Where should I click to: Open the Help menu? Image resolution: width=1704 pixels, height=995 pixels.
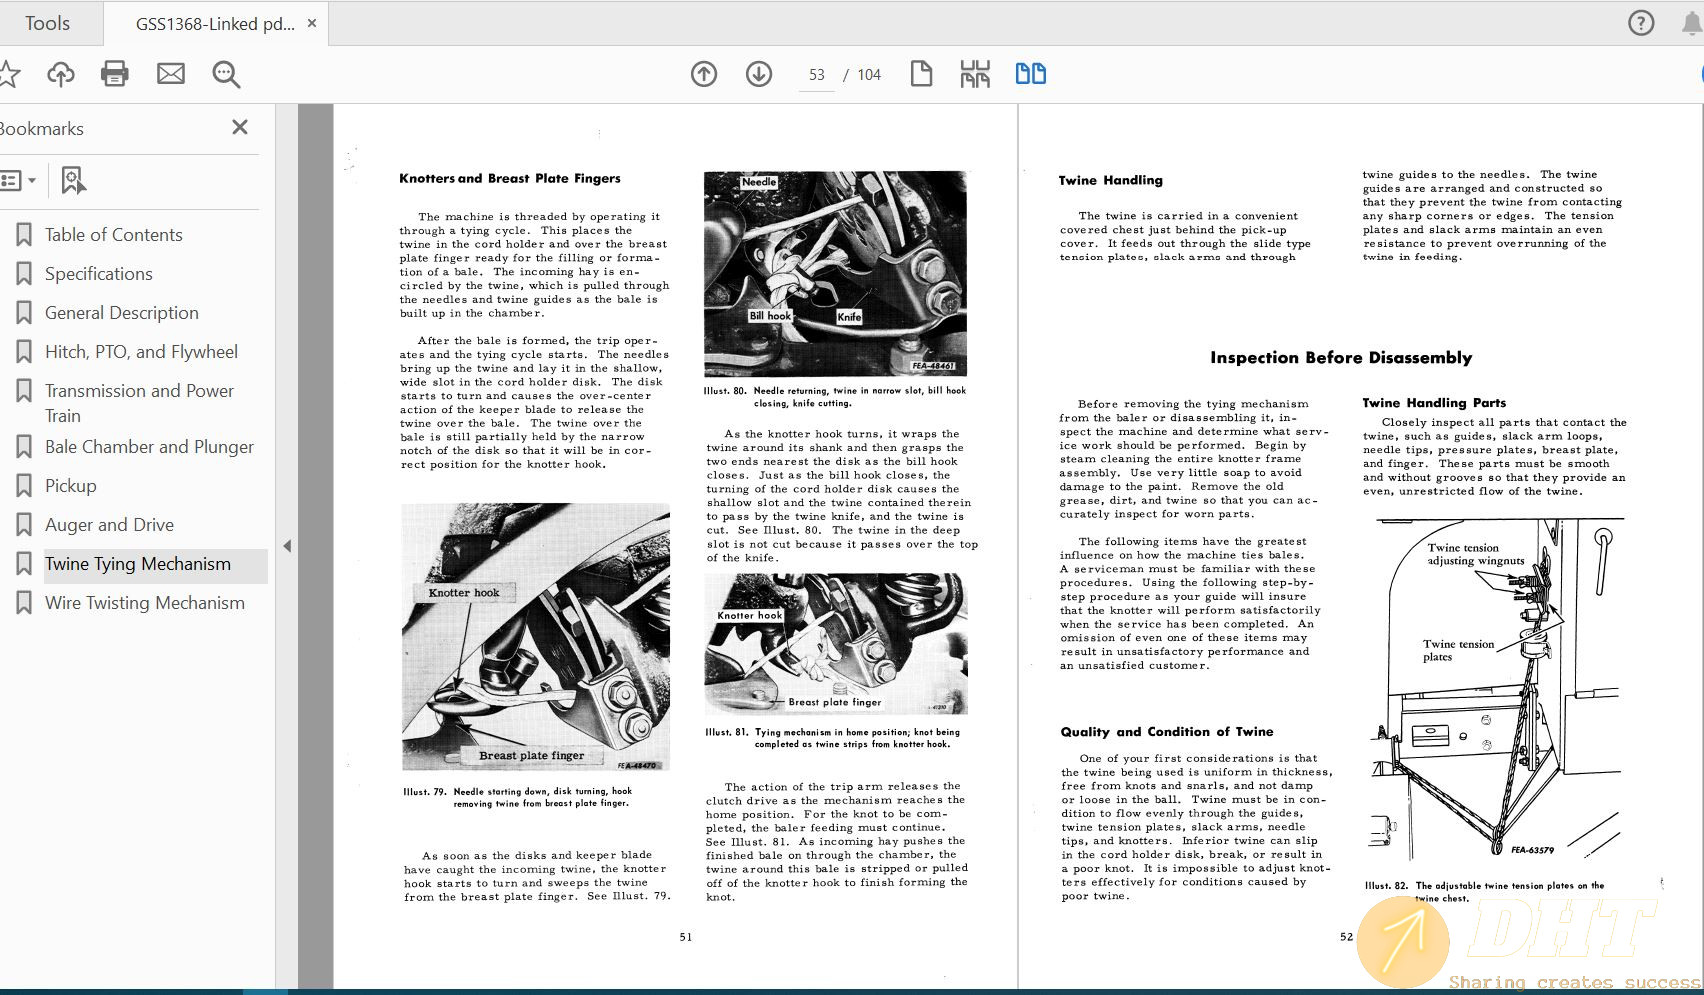[x=1641, y=22]
